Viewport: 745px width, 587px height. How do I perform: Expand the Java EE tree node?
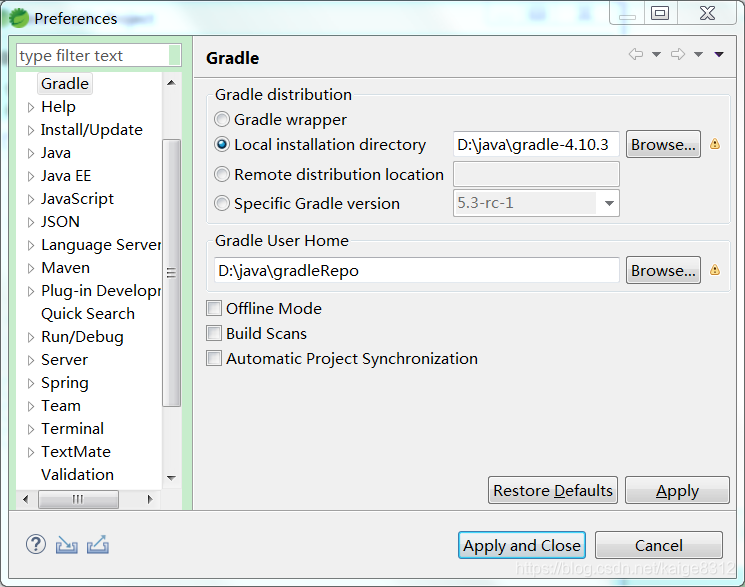tap(31, 176)
